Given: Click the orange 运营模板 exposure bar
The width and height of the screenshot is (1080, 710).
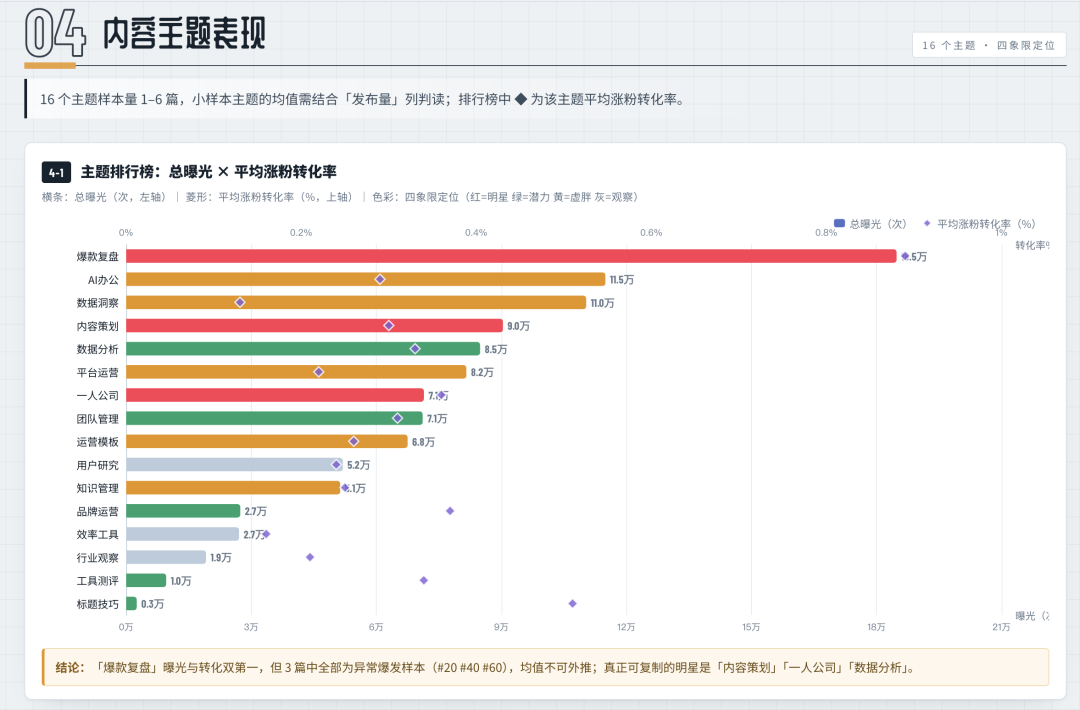Looking at the screenshot, I should [x=267, y=441].
